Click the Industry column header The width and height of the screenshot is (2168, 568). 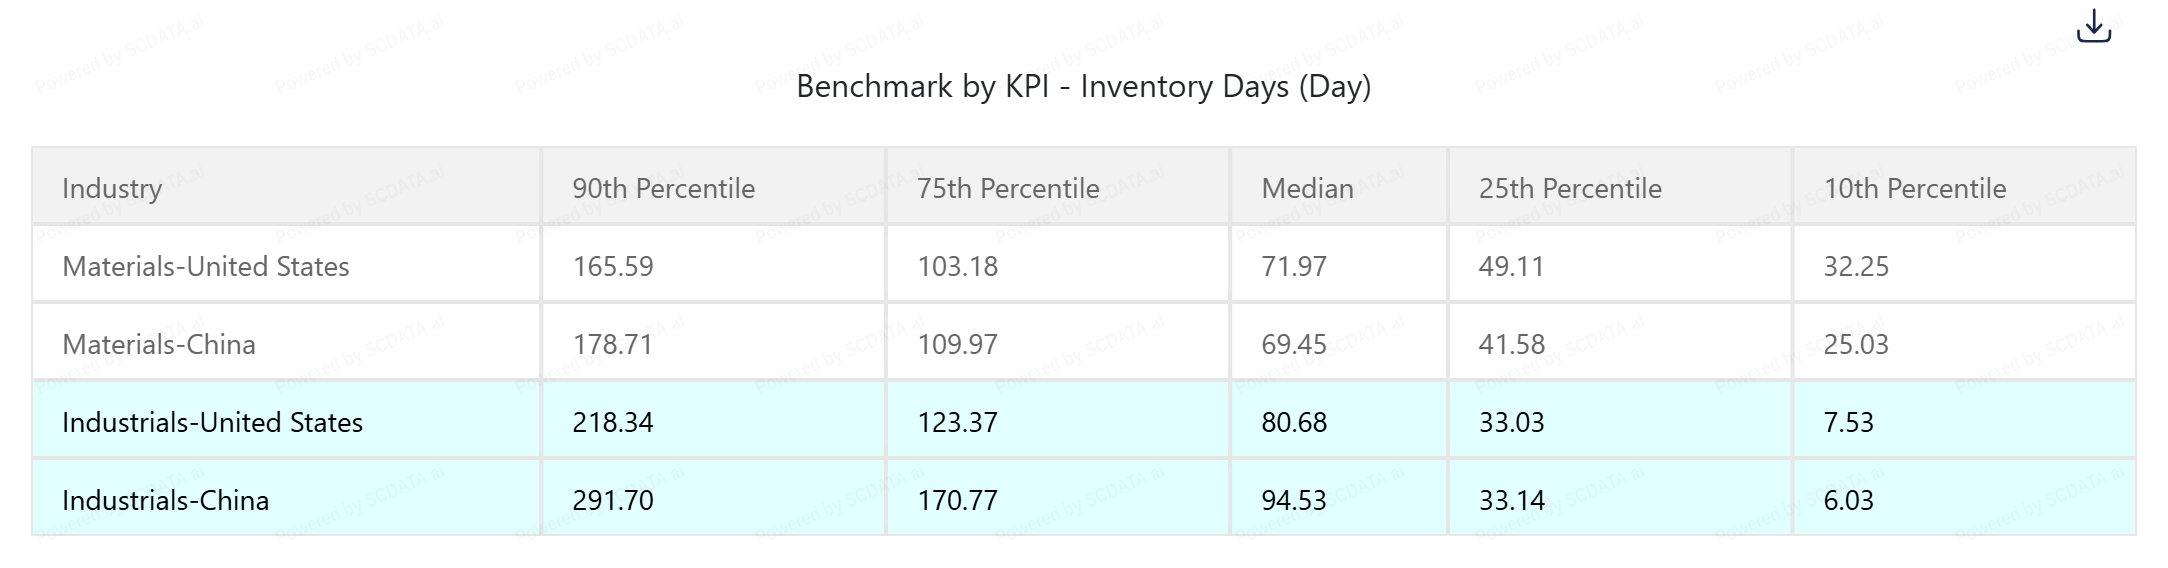(112, 188)
